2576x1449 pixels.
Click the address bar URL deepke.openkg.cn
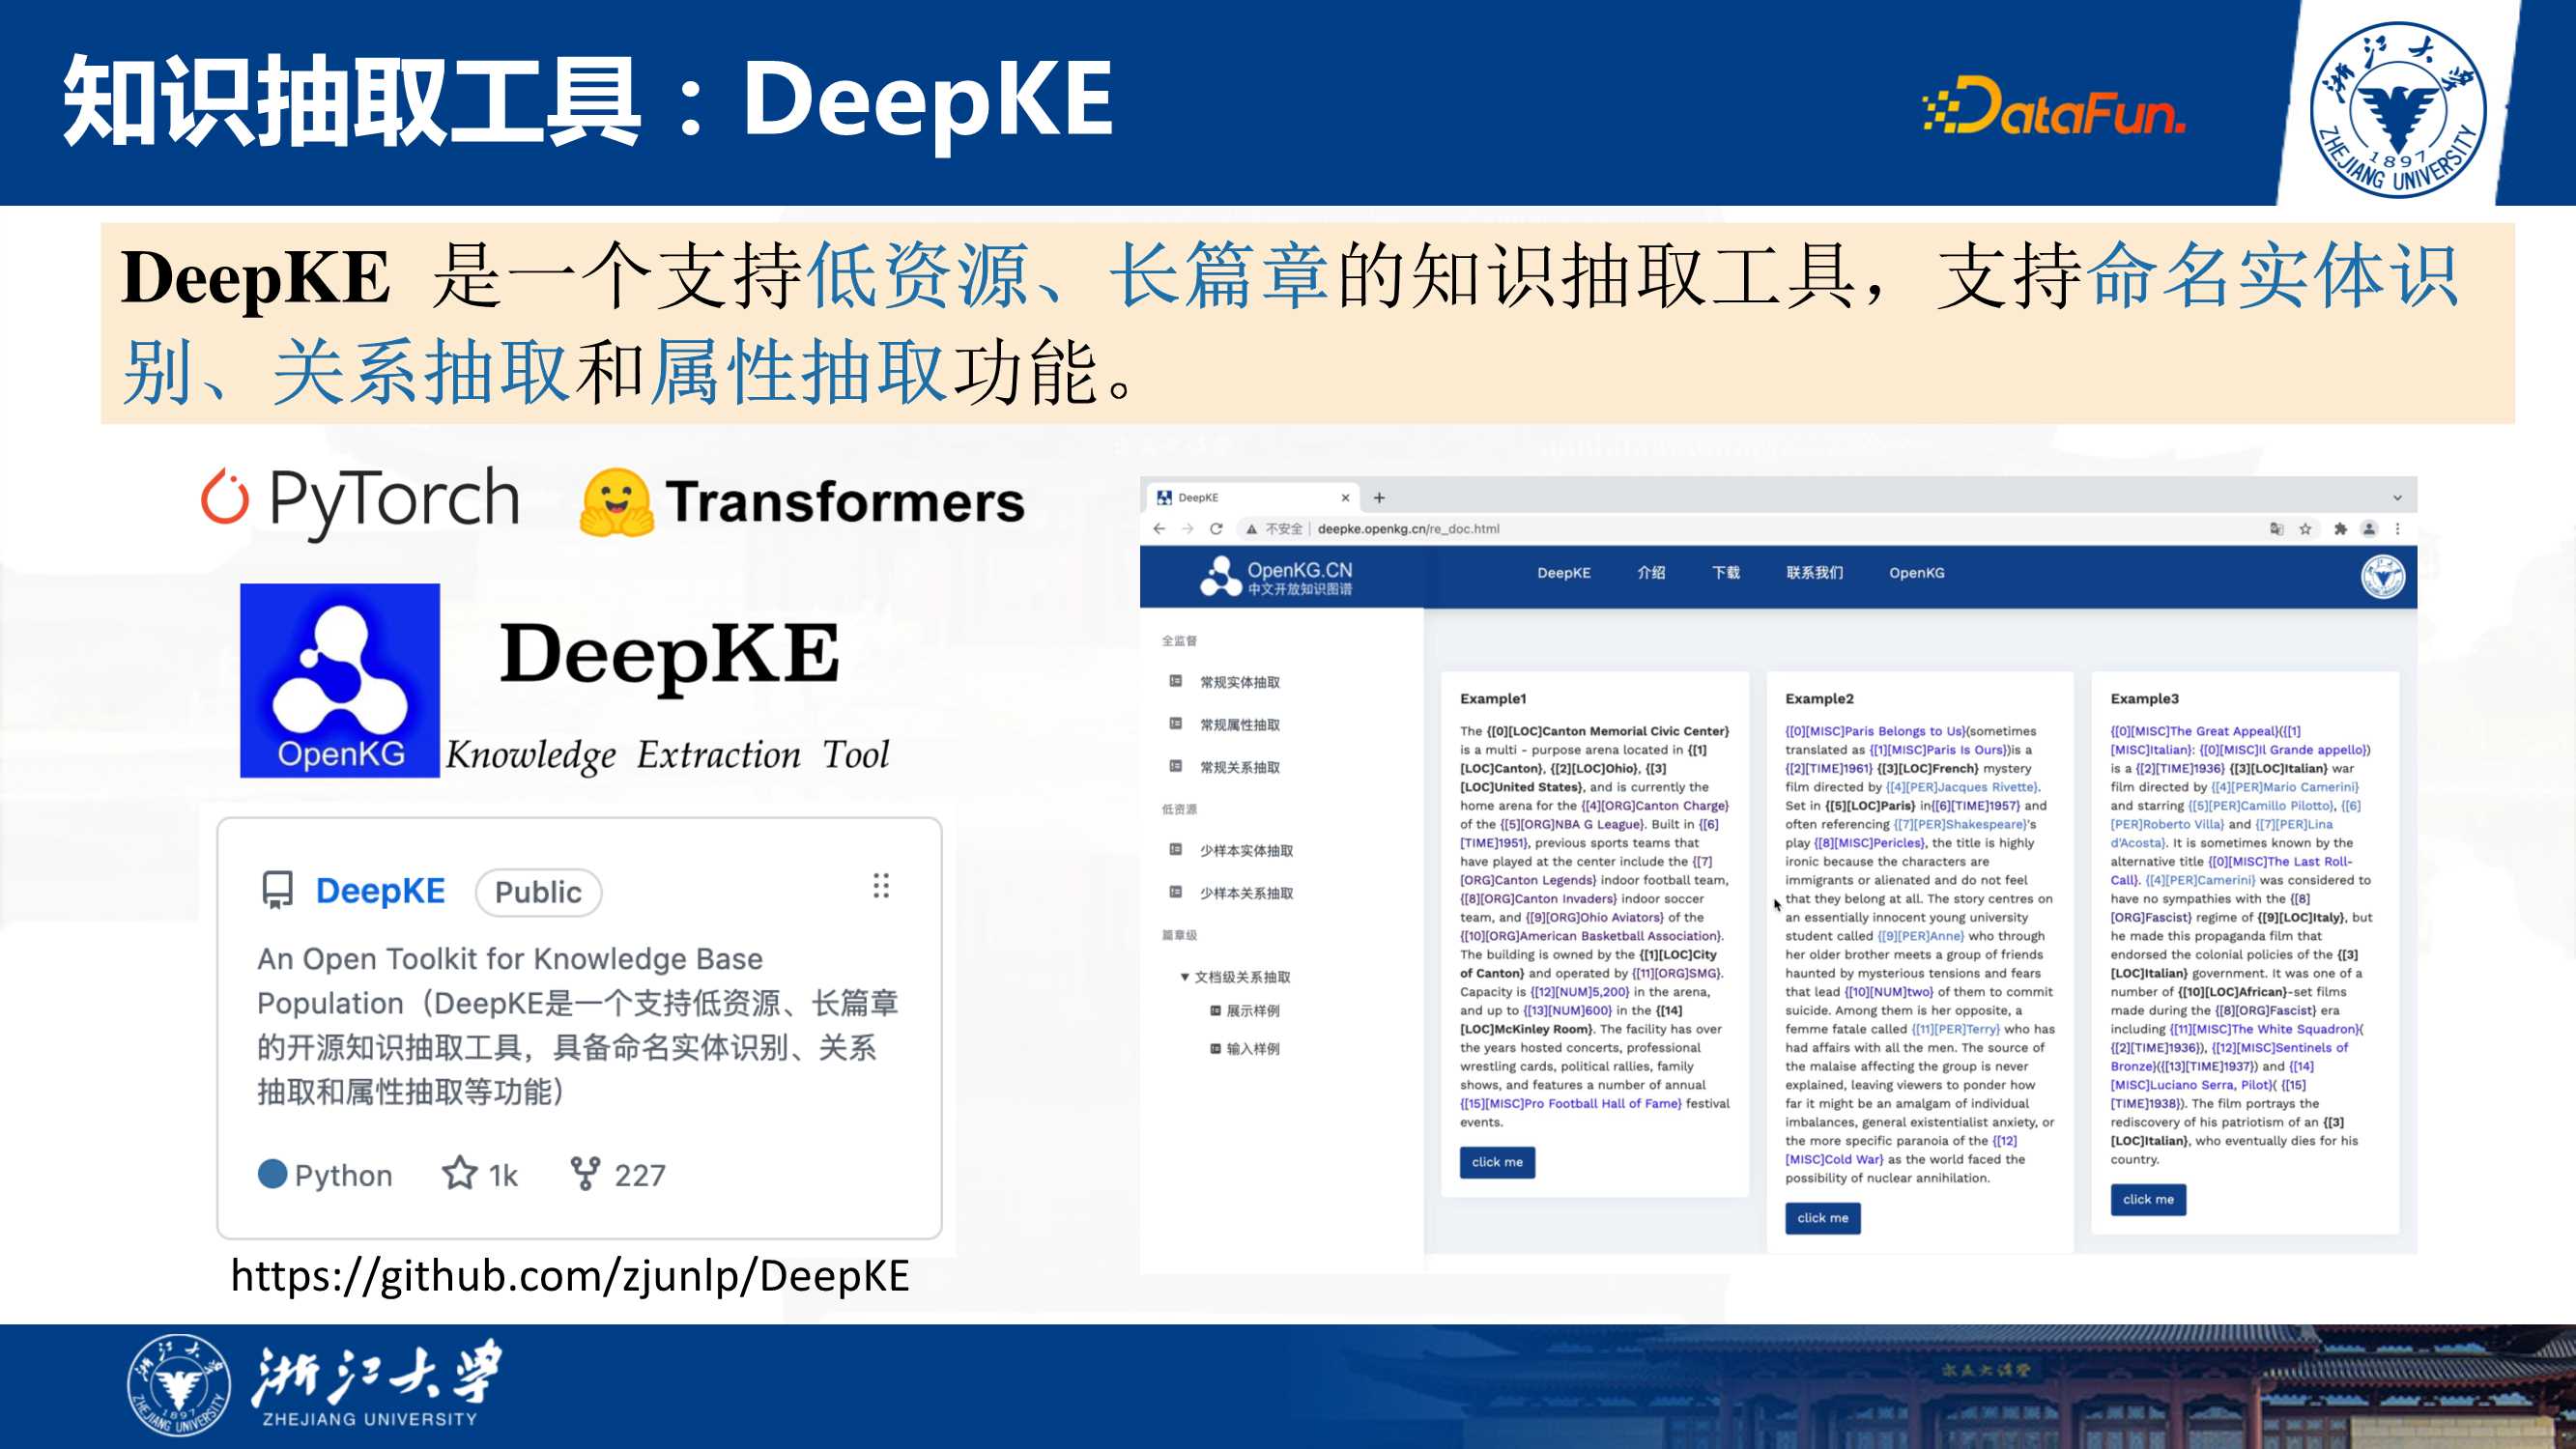click(1407, 529)
